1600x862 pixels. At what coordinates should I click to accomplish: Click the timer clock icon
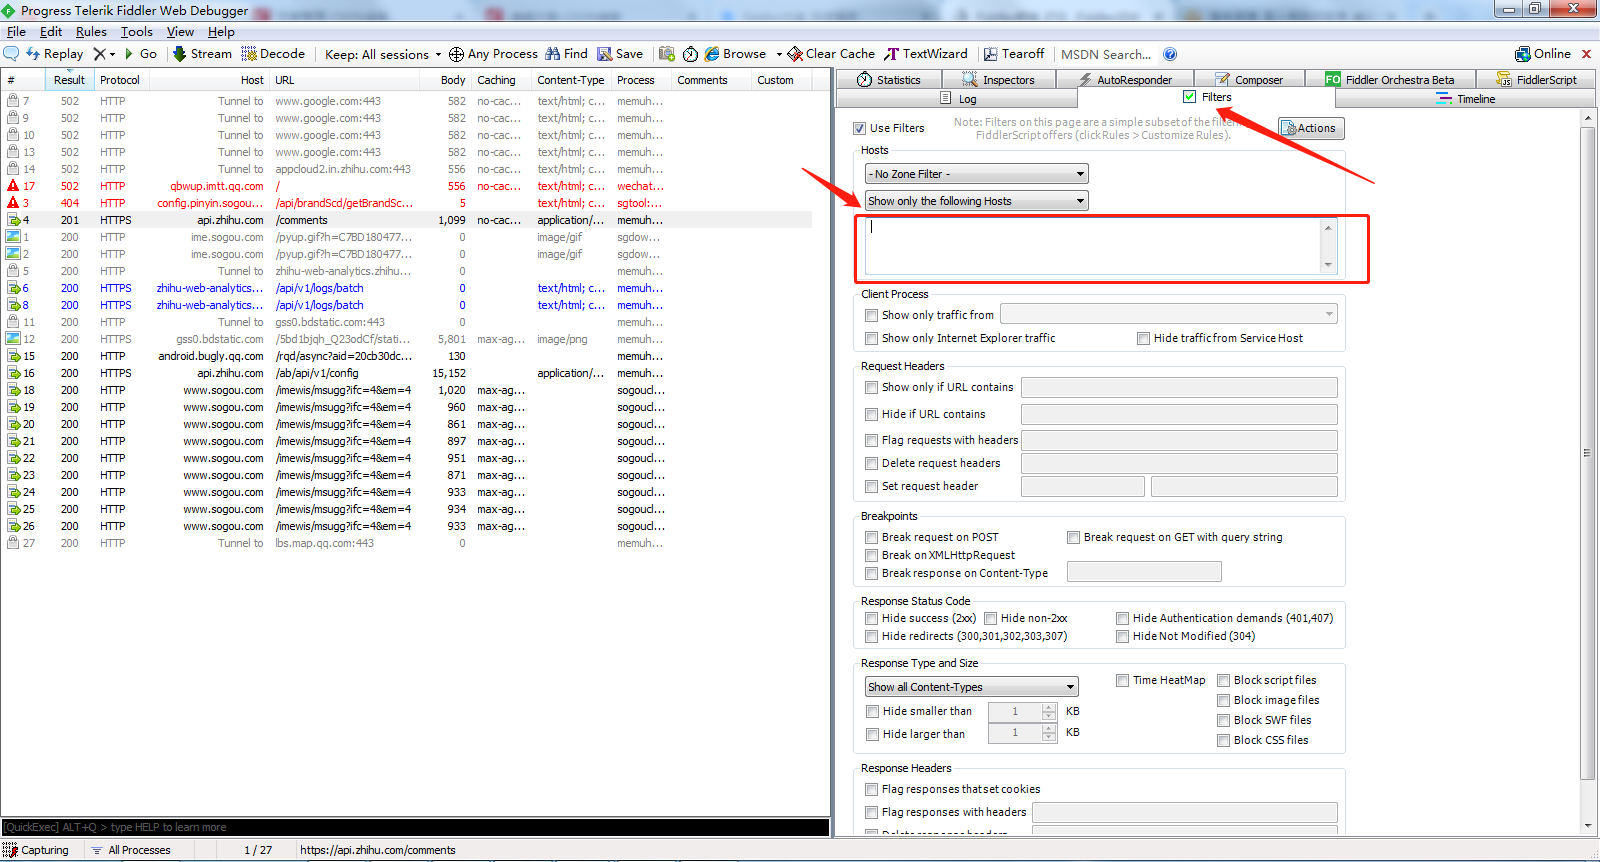[x=690, y=54]
